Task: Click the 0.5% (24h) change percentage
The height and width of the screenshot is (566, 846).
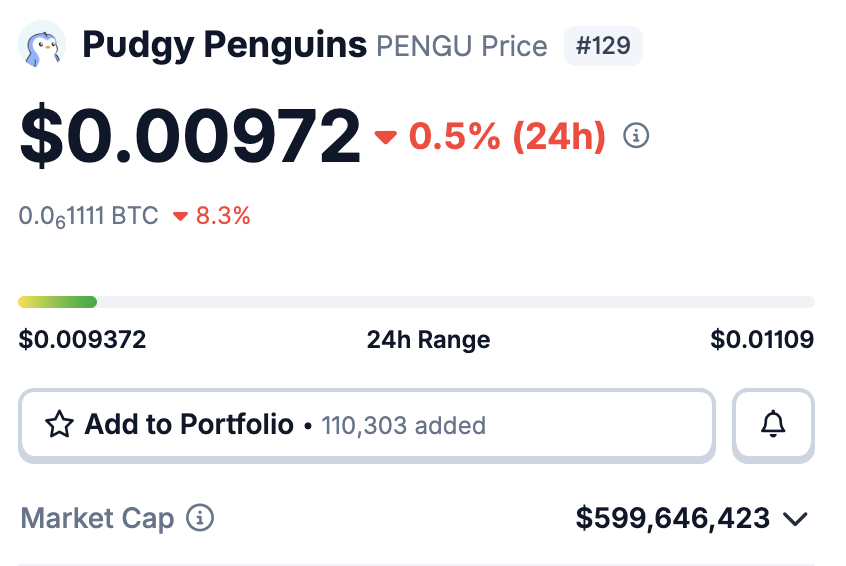Action: click(x=507, y=136)
